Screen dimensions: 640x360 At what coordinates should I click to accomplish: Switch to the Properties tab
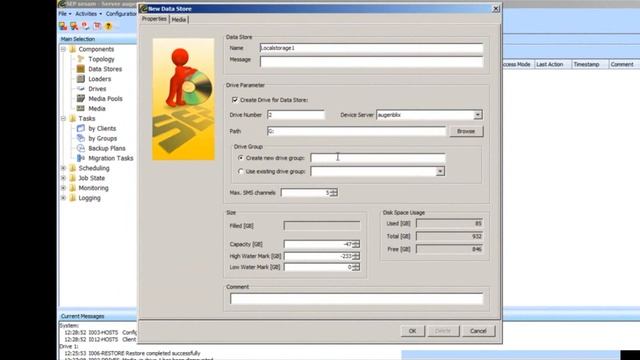point(154,19)
